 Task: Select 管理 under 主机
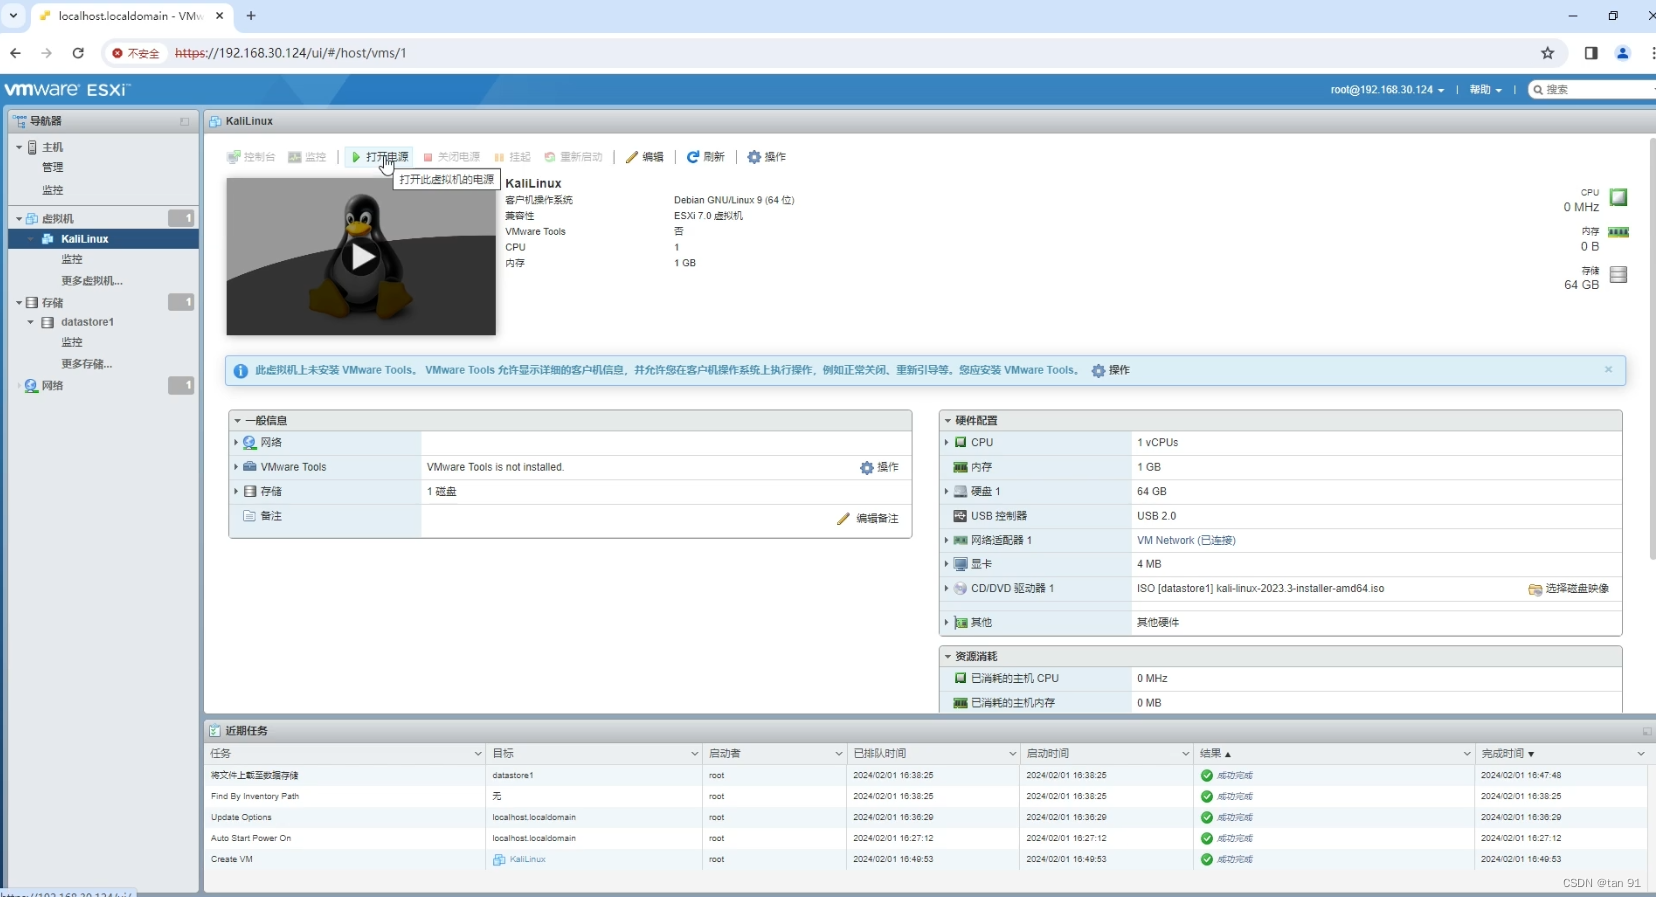point(52,167)
